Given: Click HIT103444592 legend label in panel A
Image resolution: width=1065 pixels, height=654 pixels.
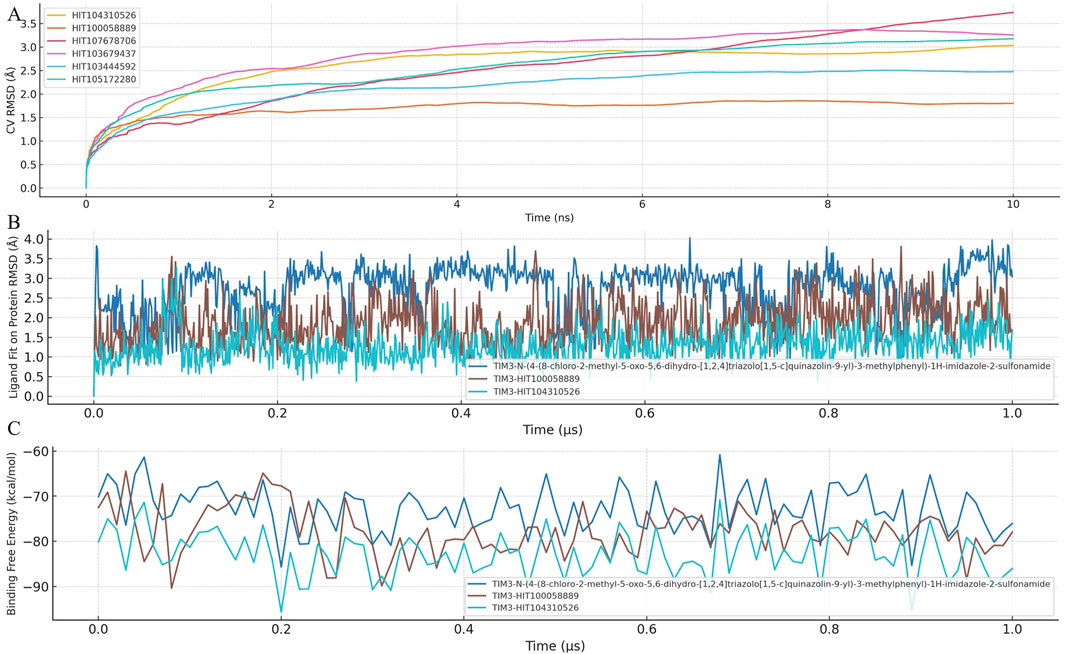Looking at the screenshot, I should [104, 67].
